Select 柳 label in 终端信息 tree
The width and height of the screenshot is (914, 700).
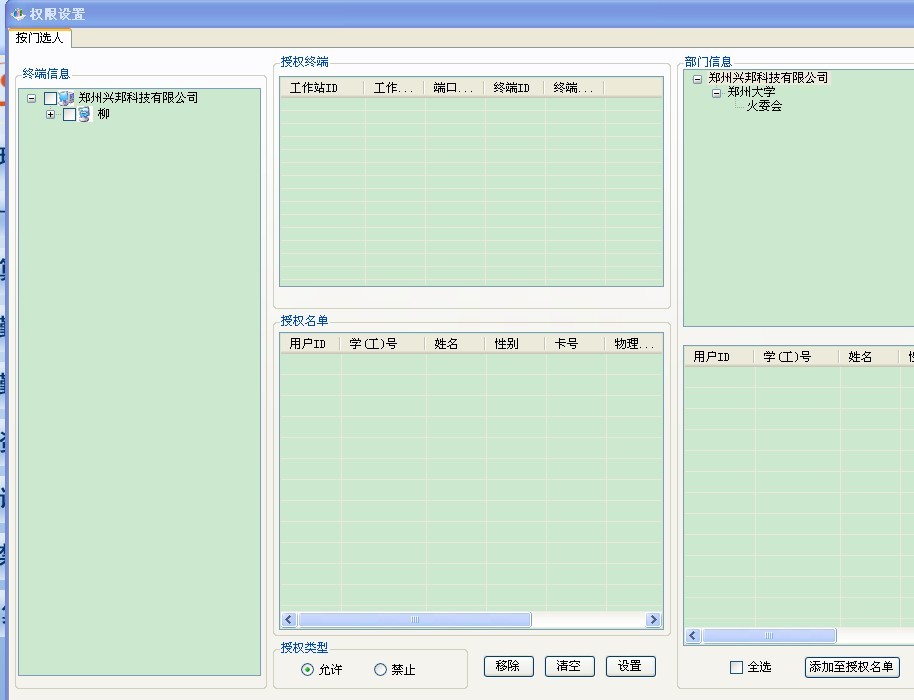click(x=104, y=114)
